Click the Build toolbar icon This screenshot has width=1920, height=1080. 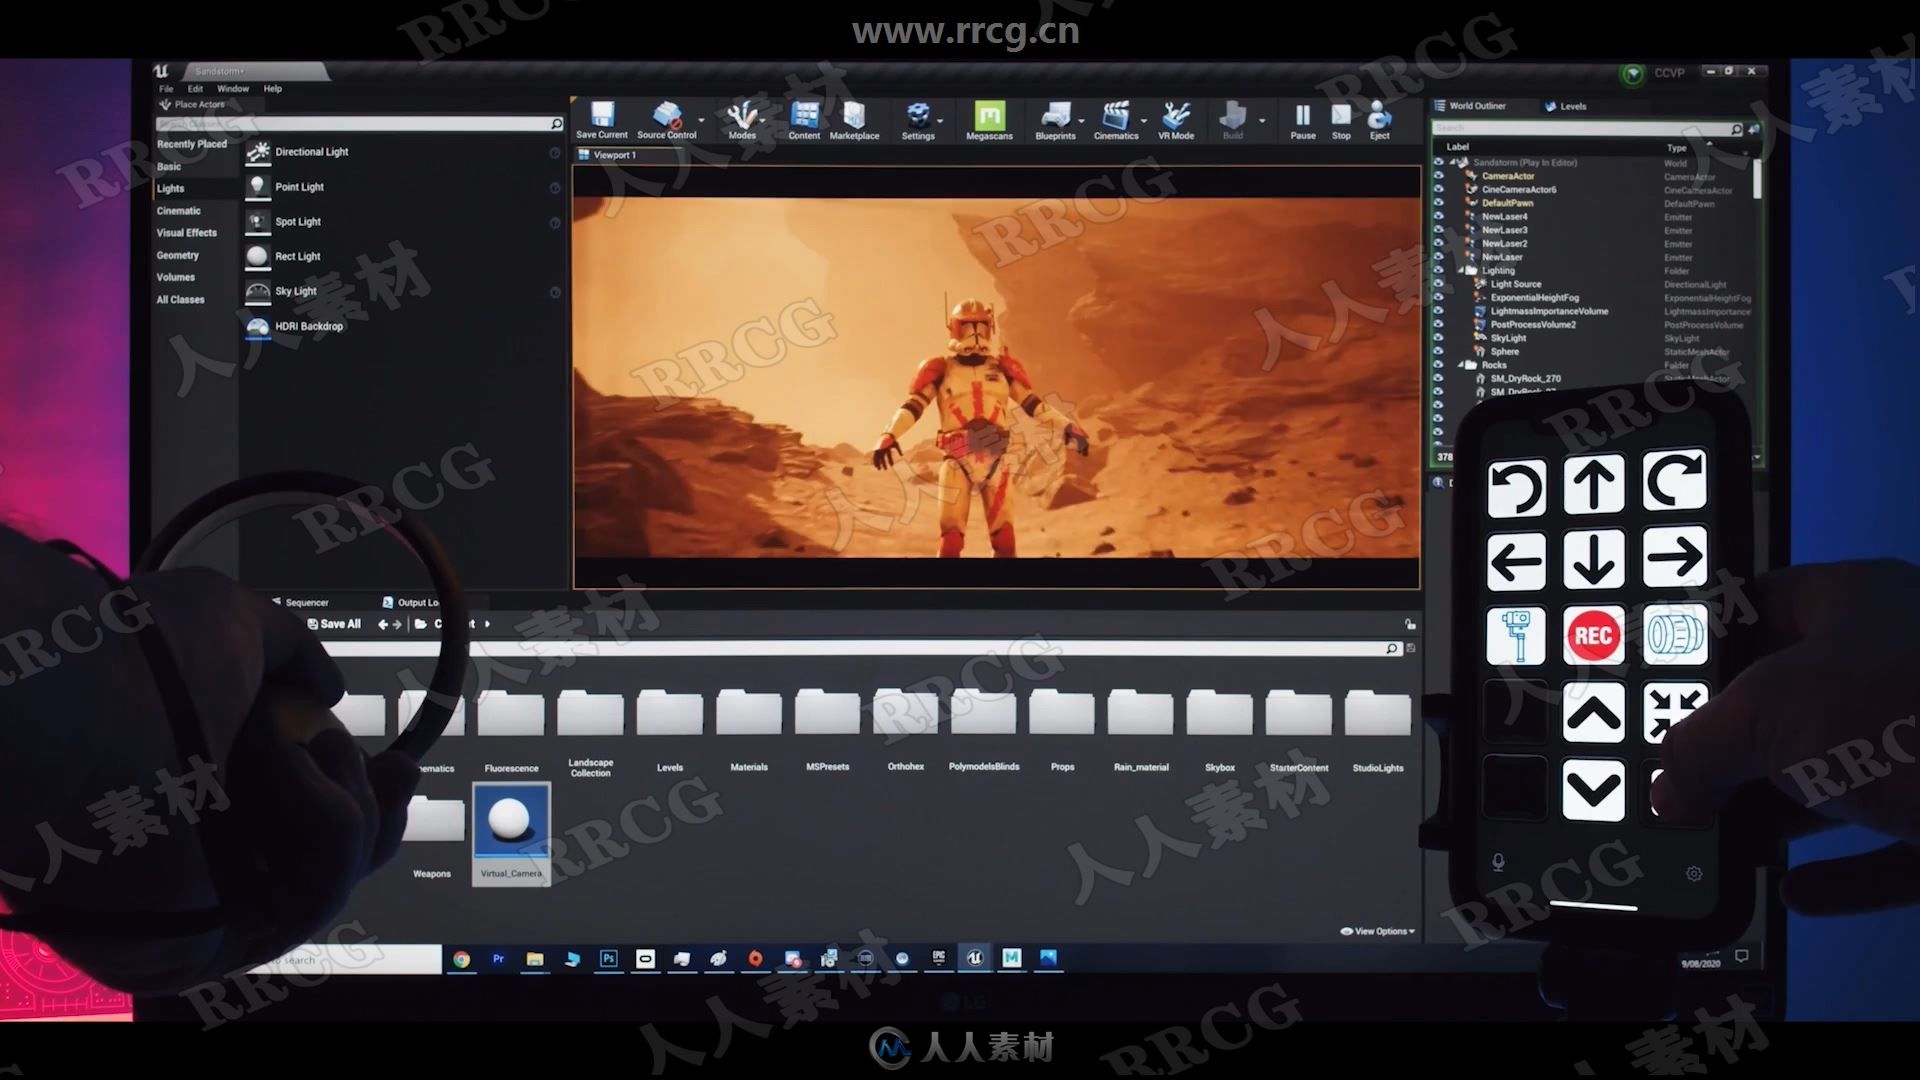tap(1233, 120)
